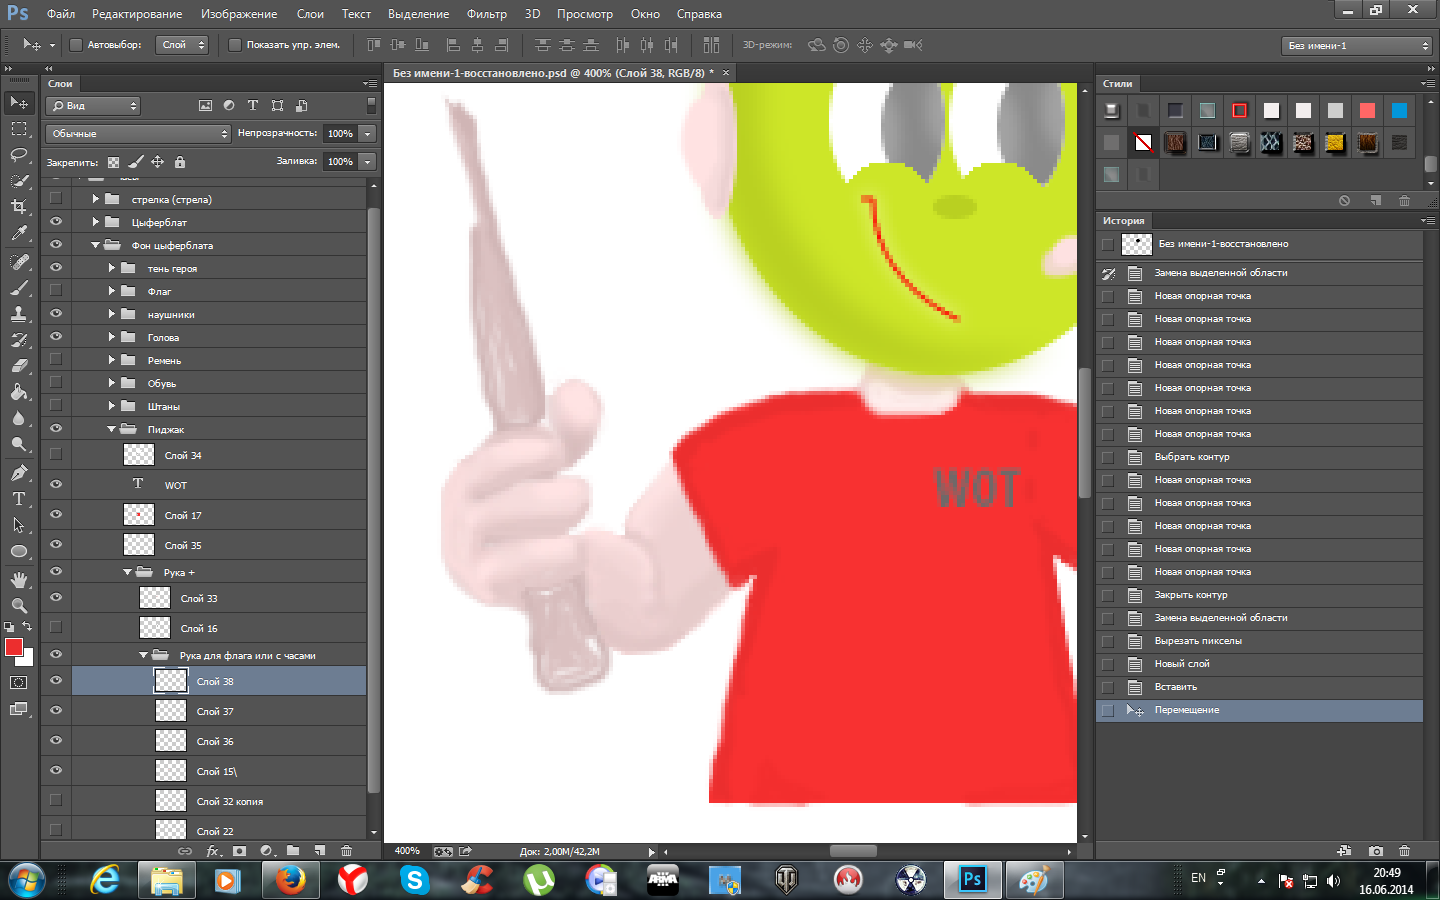
Task: Select the Hand tool
Action: pyautogui.click(x=19, y=580)
